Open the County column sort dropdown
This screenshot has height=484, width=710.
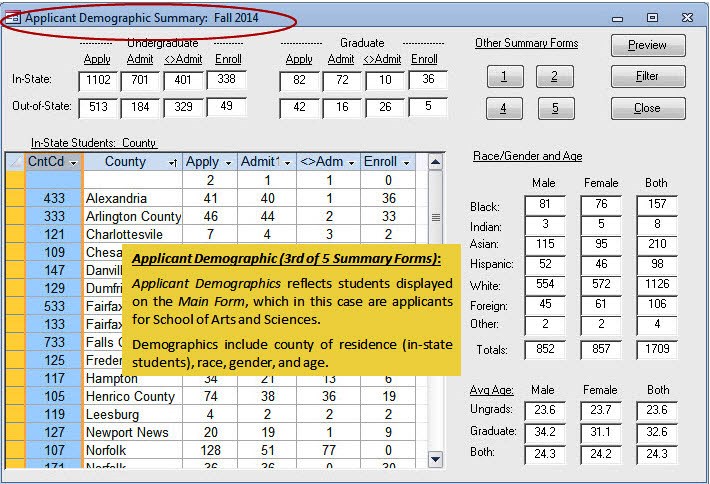pos(173,162)
